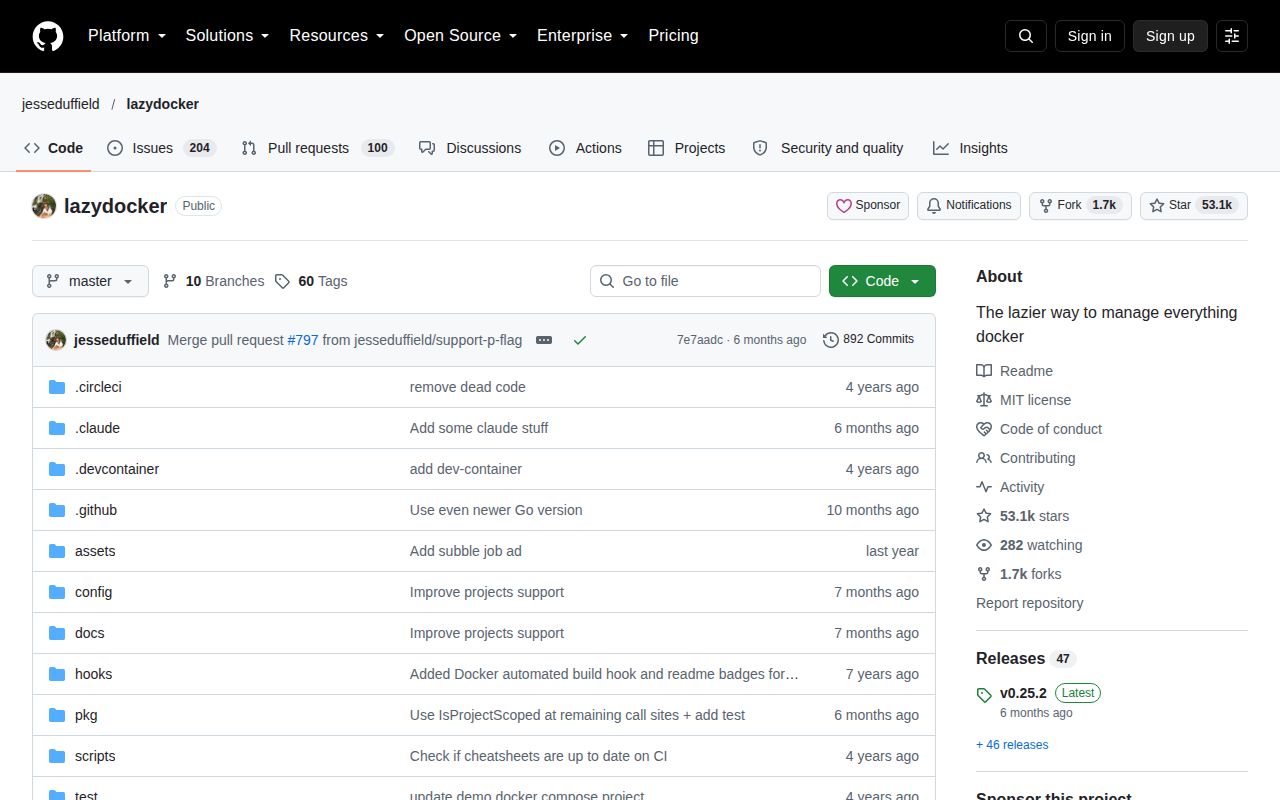The width and height of the screenshot is (1280, 800).
Task: Click the Notifications button
Action: click(x=969, y=206)
